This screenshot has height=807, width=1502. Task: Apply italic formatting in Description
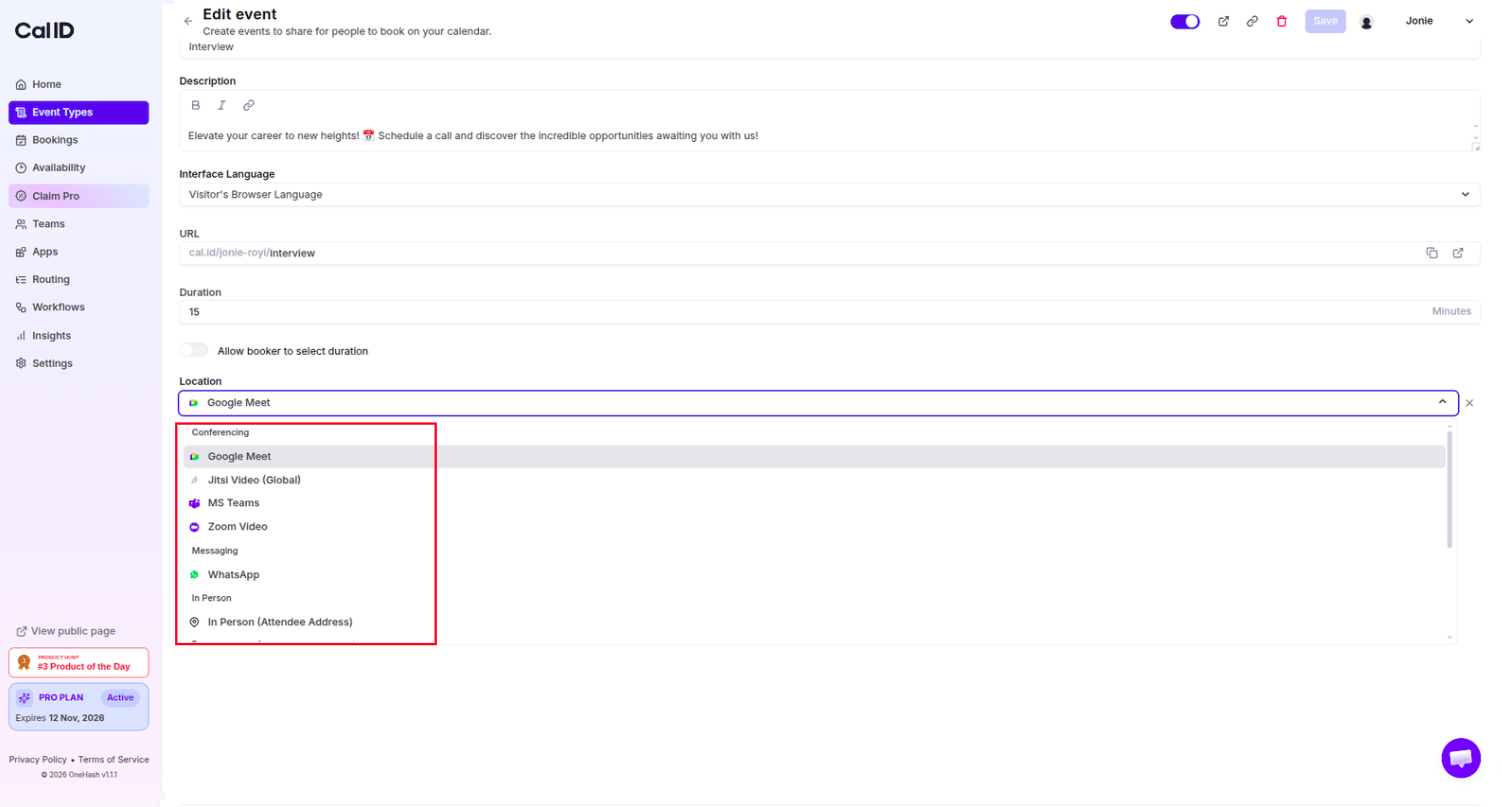pos(222,105)
